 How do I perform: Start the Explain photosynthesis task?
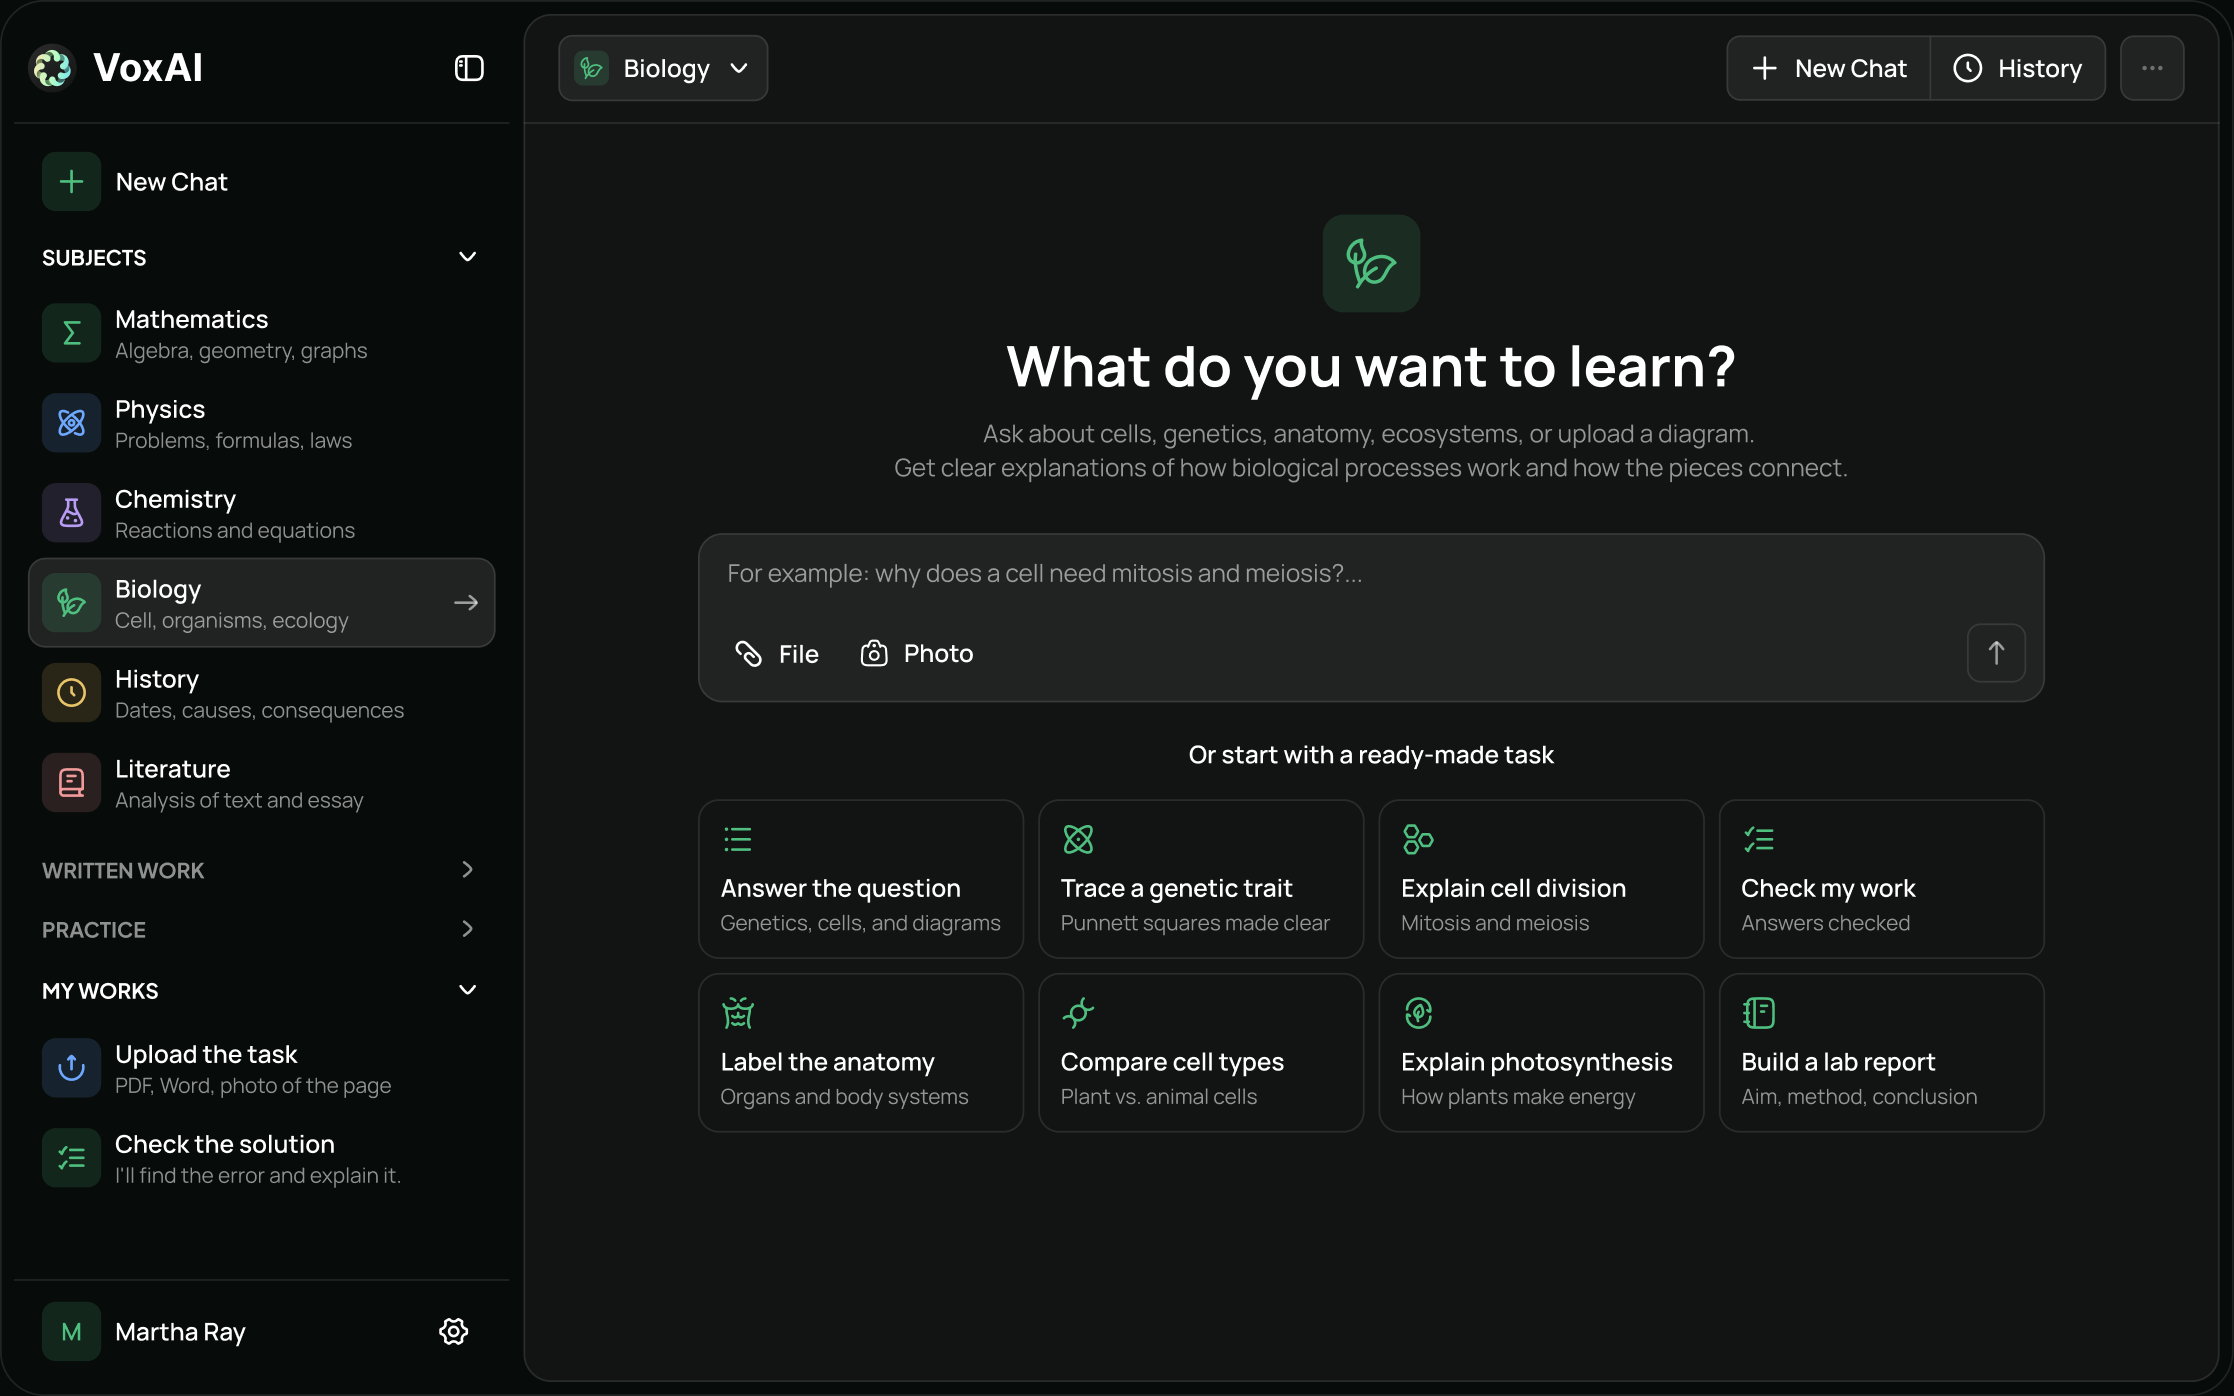coord(1541,1053)
